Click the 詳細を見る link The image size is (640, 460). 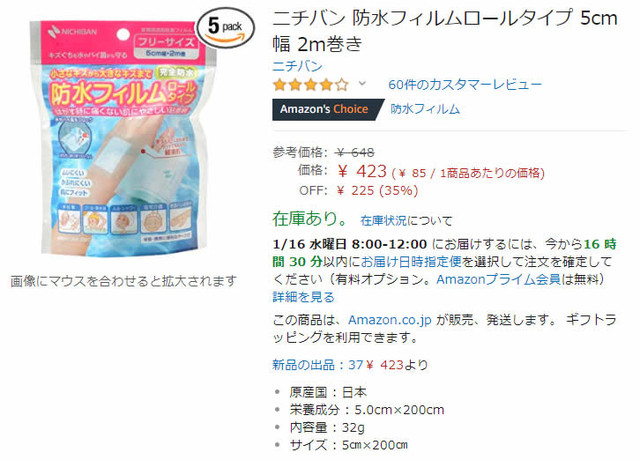304,297
